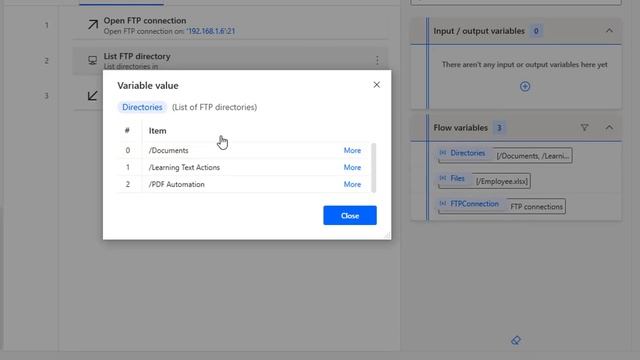Click the blue Close button
This screenshot has height=360, width=640.
click(x=350, y=215)
